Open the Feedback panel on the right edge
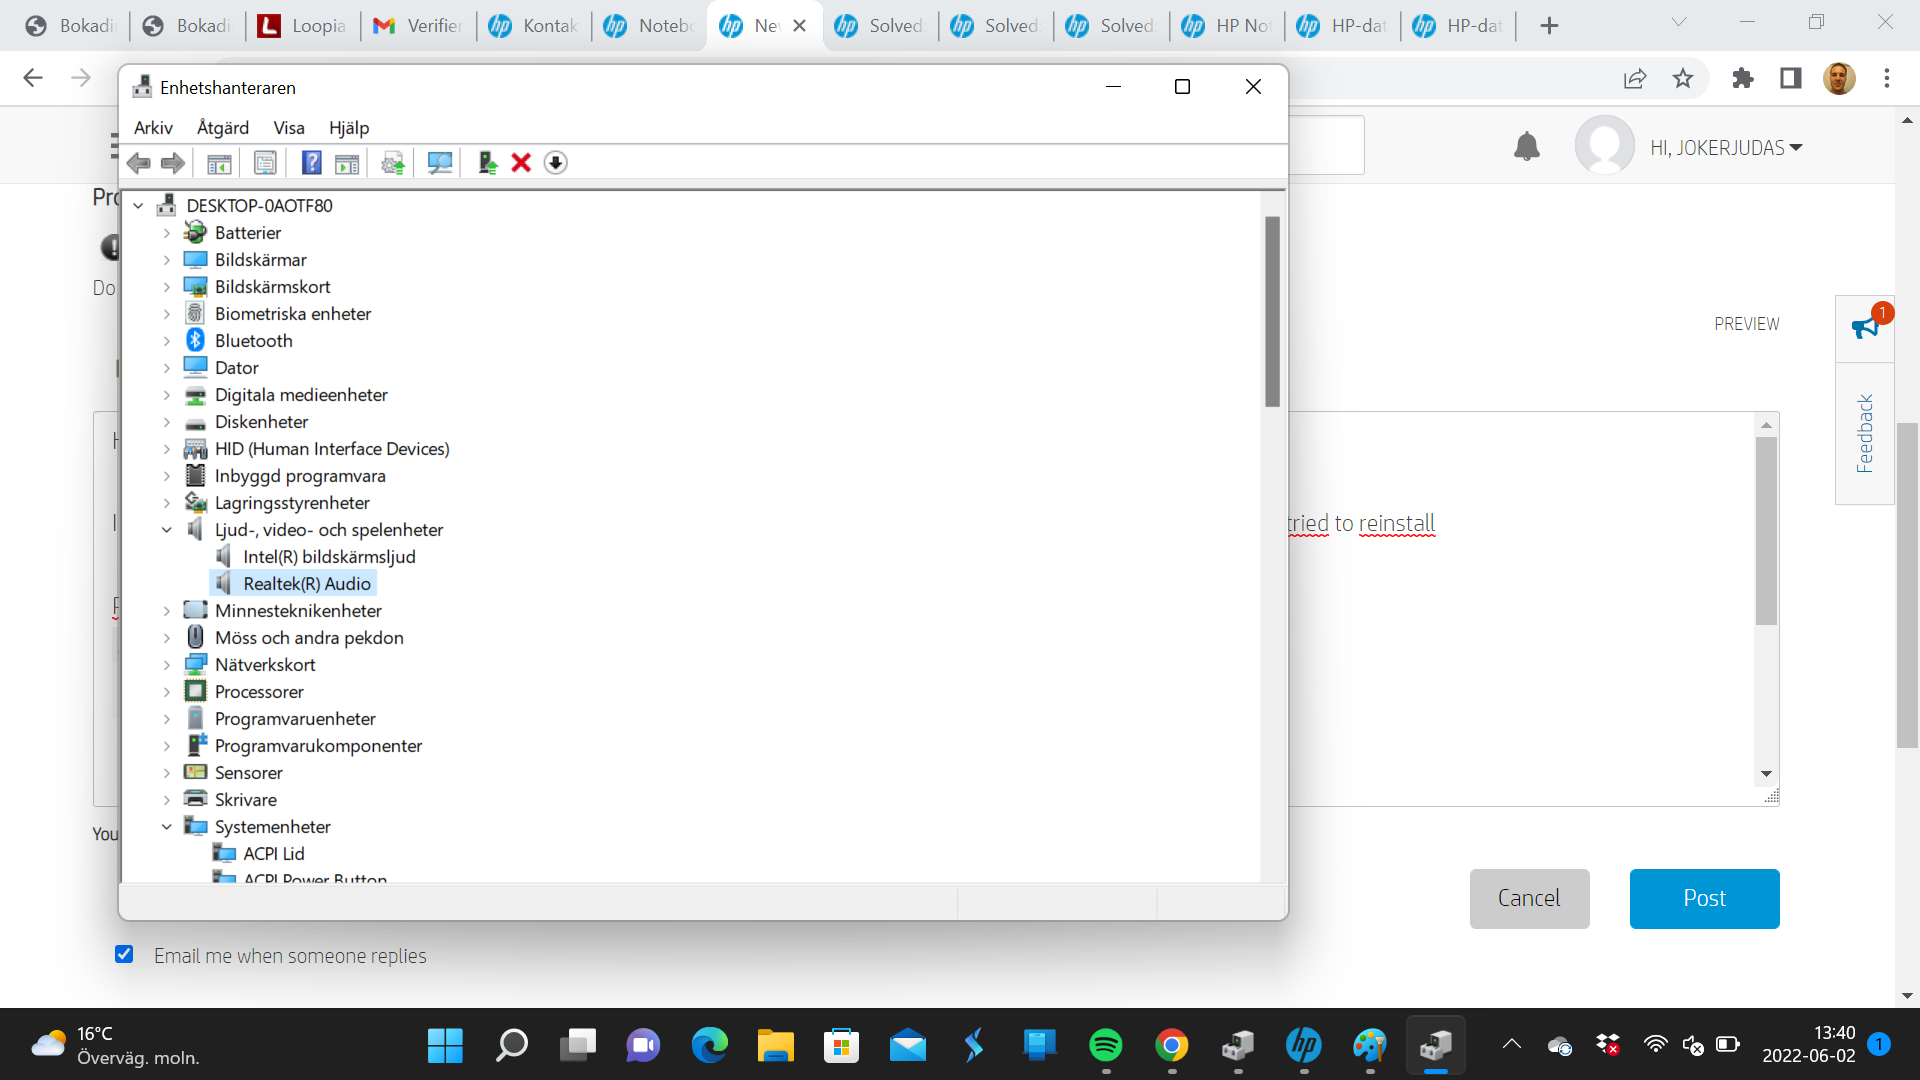 coord(1864,434)
